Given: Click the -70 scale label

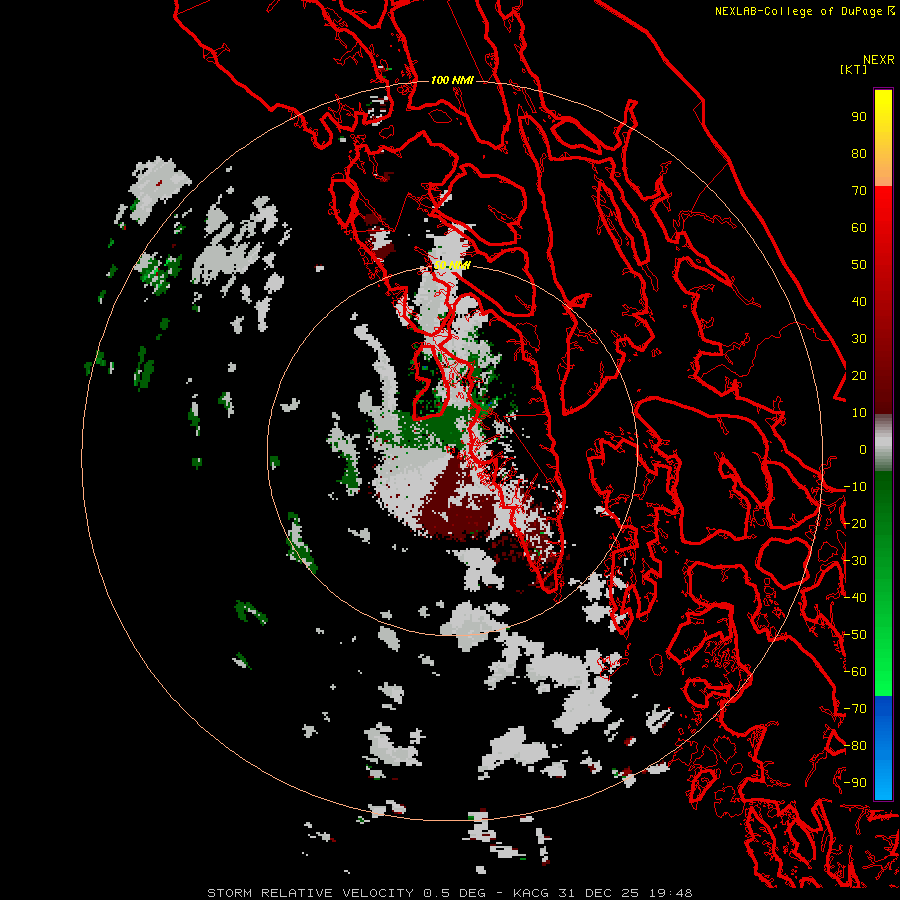Looking at the screenshot, I should (855, 709).
